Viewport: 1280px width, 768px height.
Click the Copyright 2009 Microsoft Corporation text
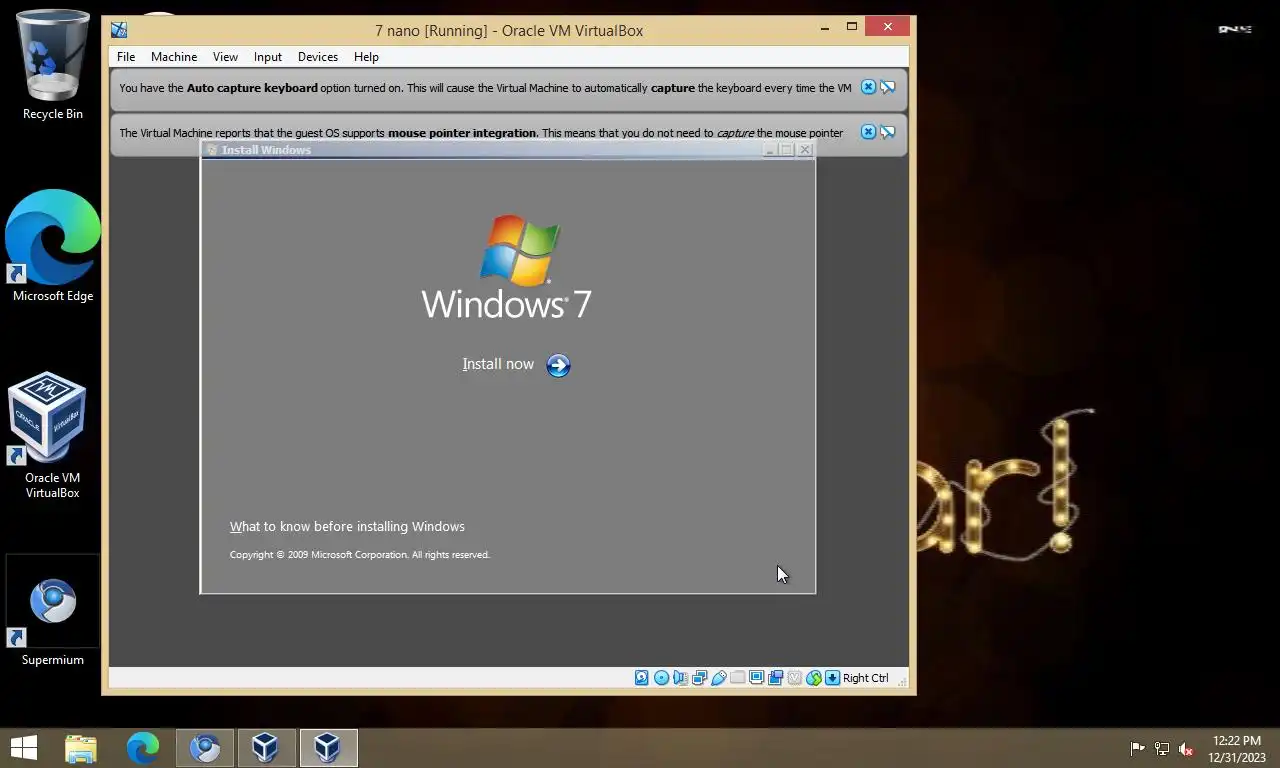[360, 554]
